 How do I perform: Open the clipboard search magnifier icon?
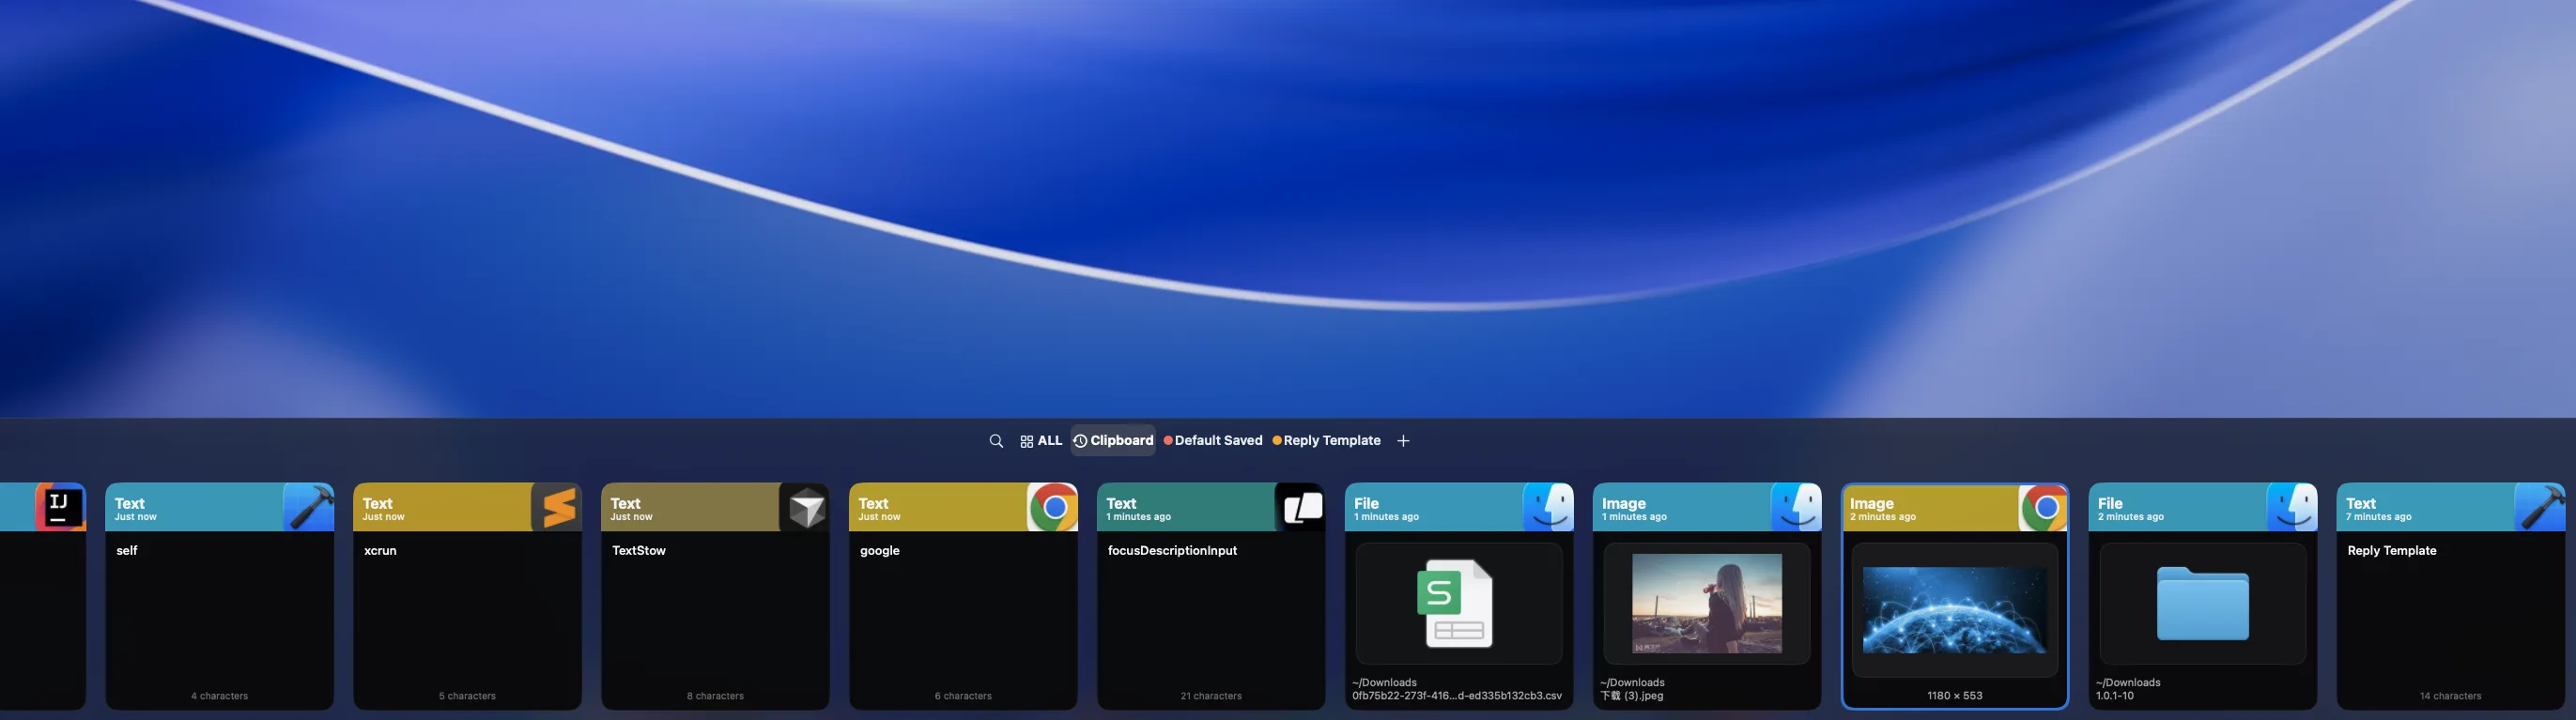[996, 441]
